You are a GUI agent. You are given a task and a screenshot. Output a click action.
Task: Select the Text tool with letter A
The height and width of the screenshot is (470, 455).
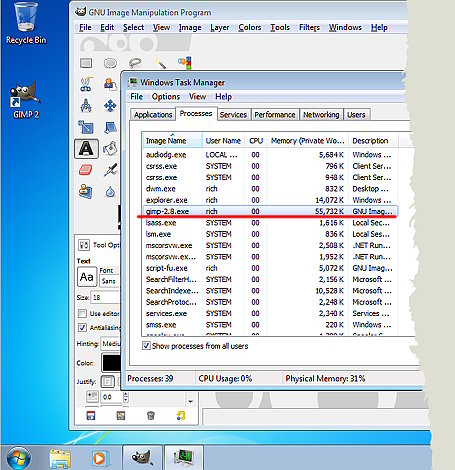(x=86, y=149)
